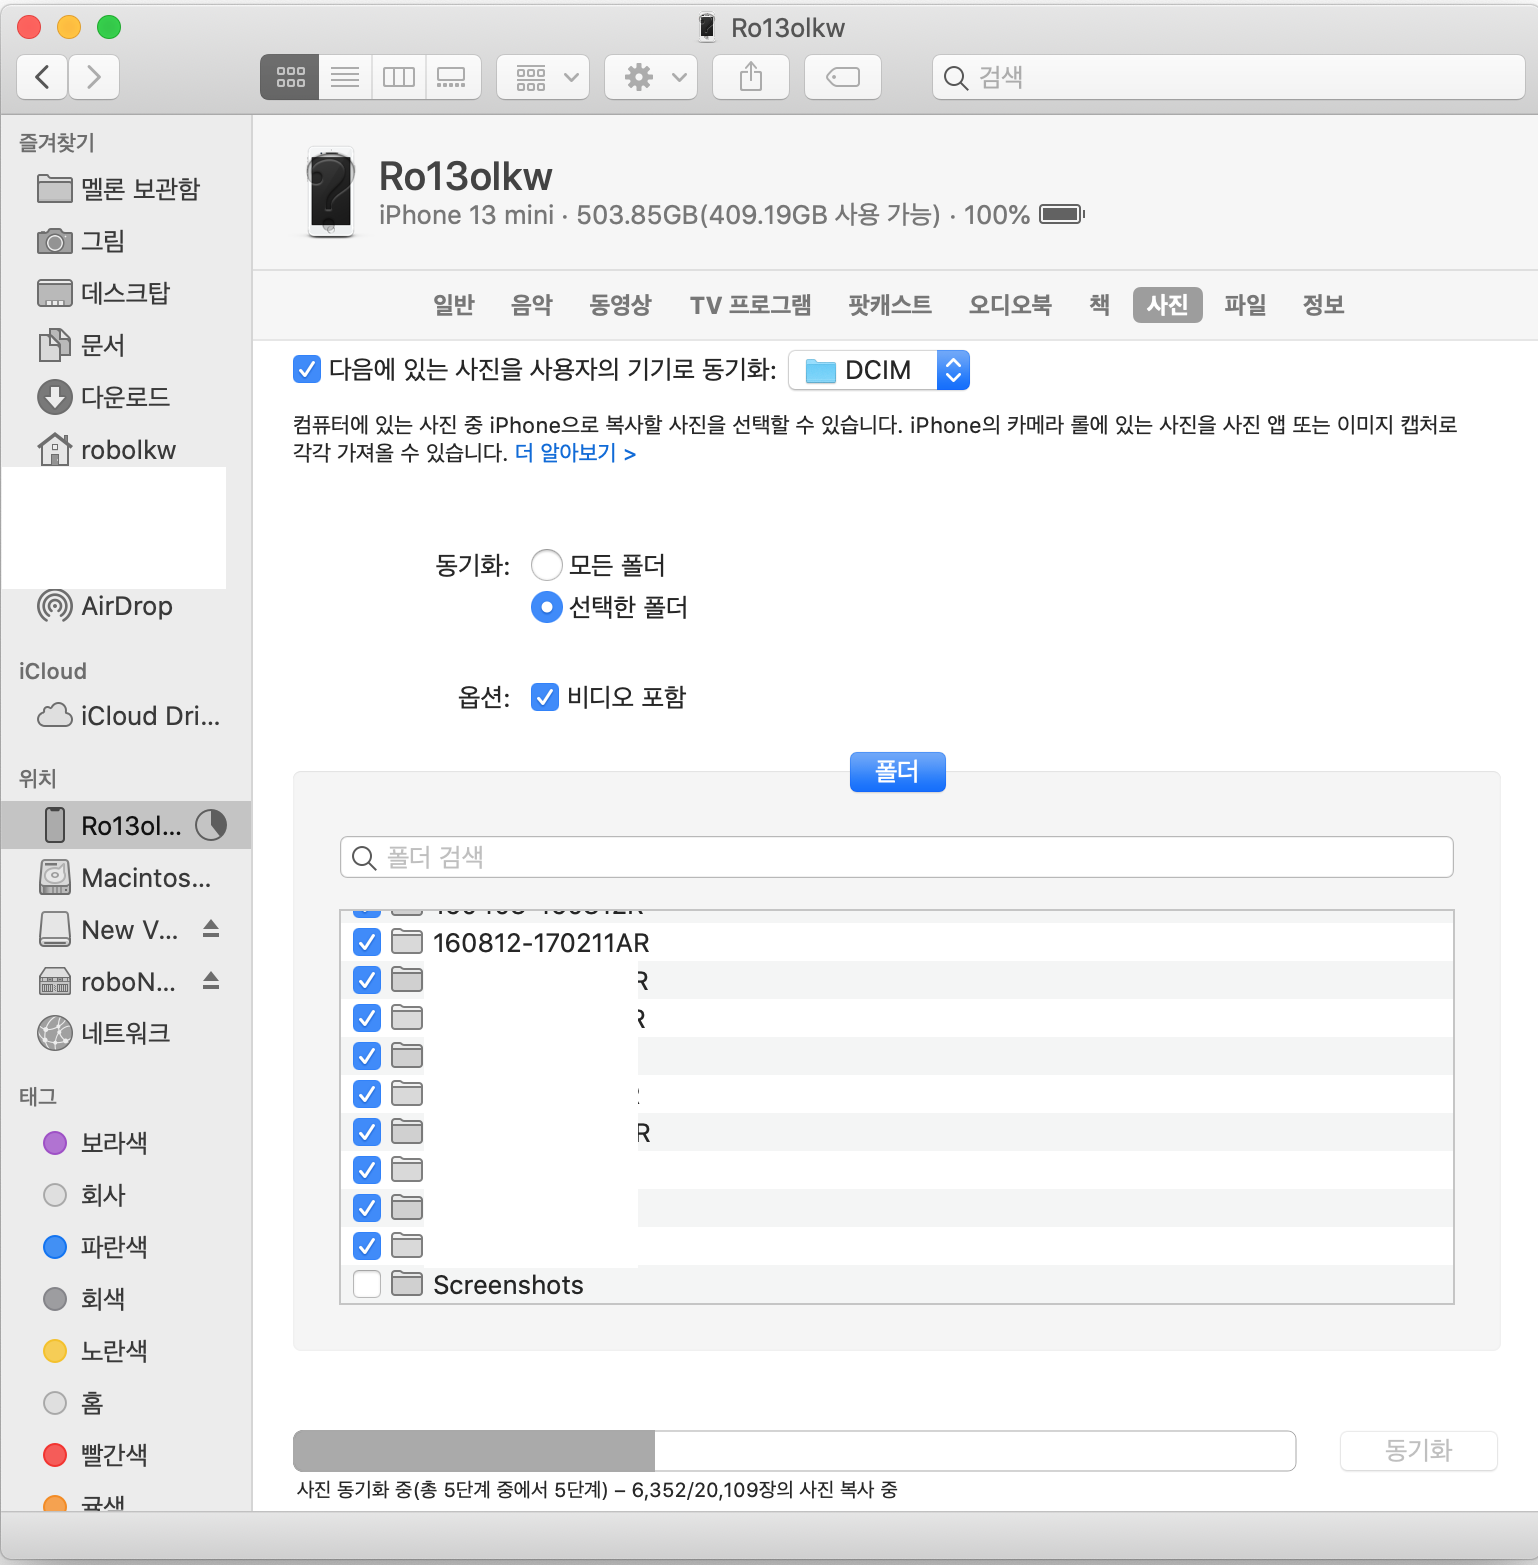1538x1565 pixels.
Task: Open 멜론 보관함 folder in sidebar
Action: [125, 188]
